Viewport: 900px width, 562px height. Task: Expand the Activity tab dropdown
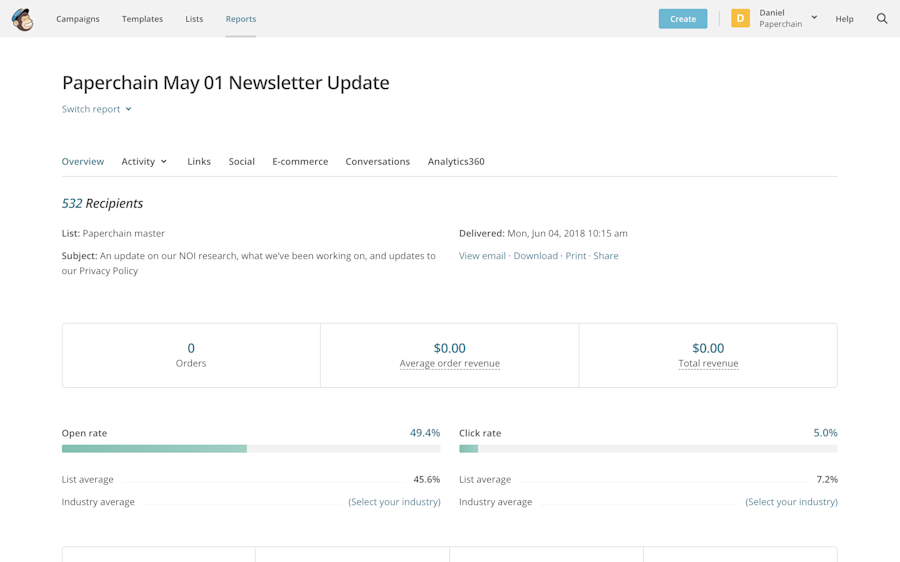click(144, 162)
